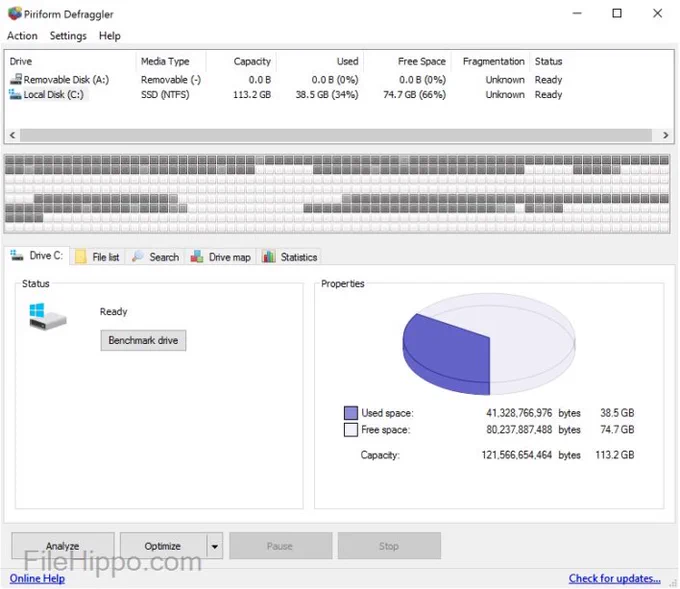The height and width of the screenshot is (589, 680).
Task: Click the File list folder icon
Action: [81, 257]
